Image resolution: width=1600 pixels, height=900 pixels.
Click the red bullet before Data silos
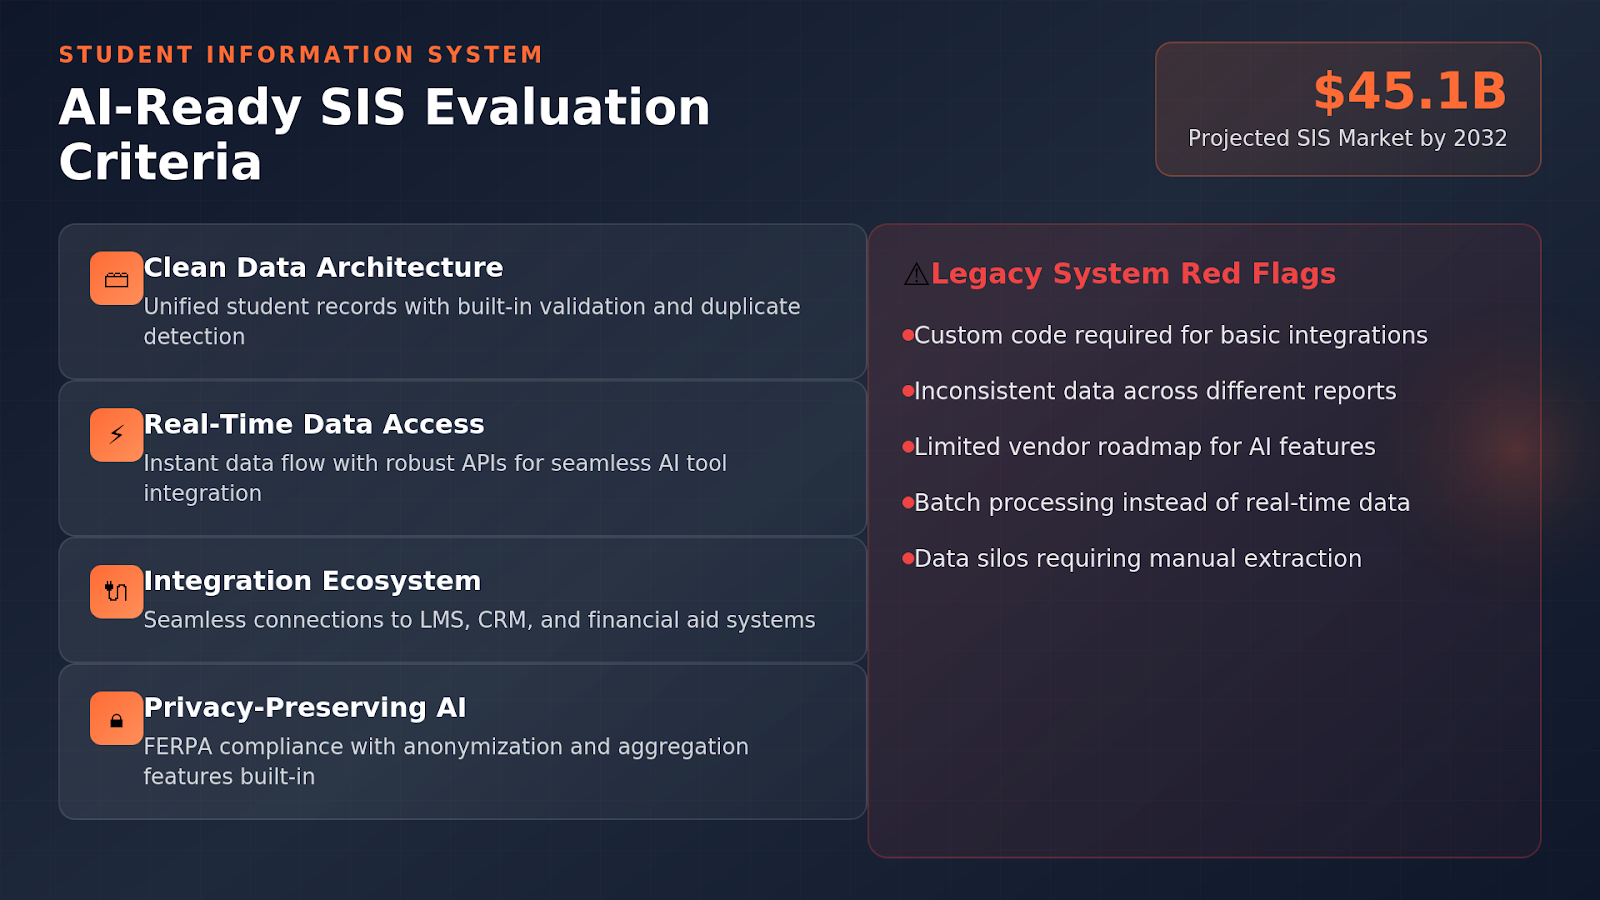click(x=908, y=558)
